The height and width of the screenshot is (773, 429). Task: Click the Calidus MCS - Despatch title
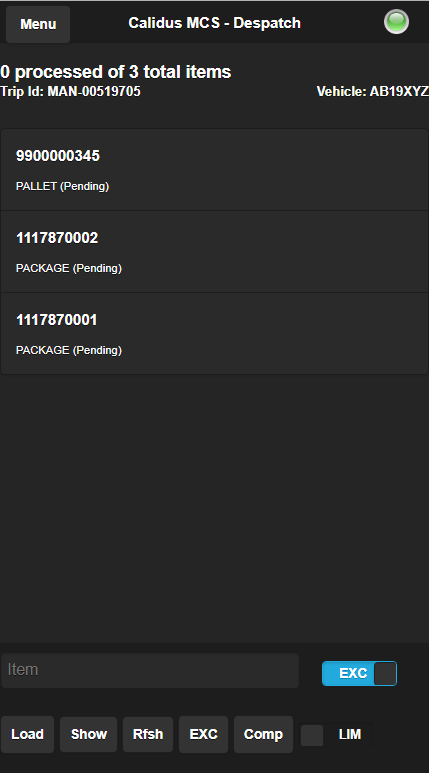click(214, 23)
